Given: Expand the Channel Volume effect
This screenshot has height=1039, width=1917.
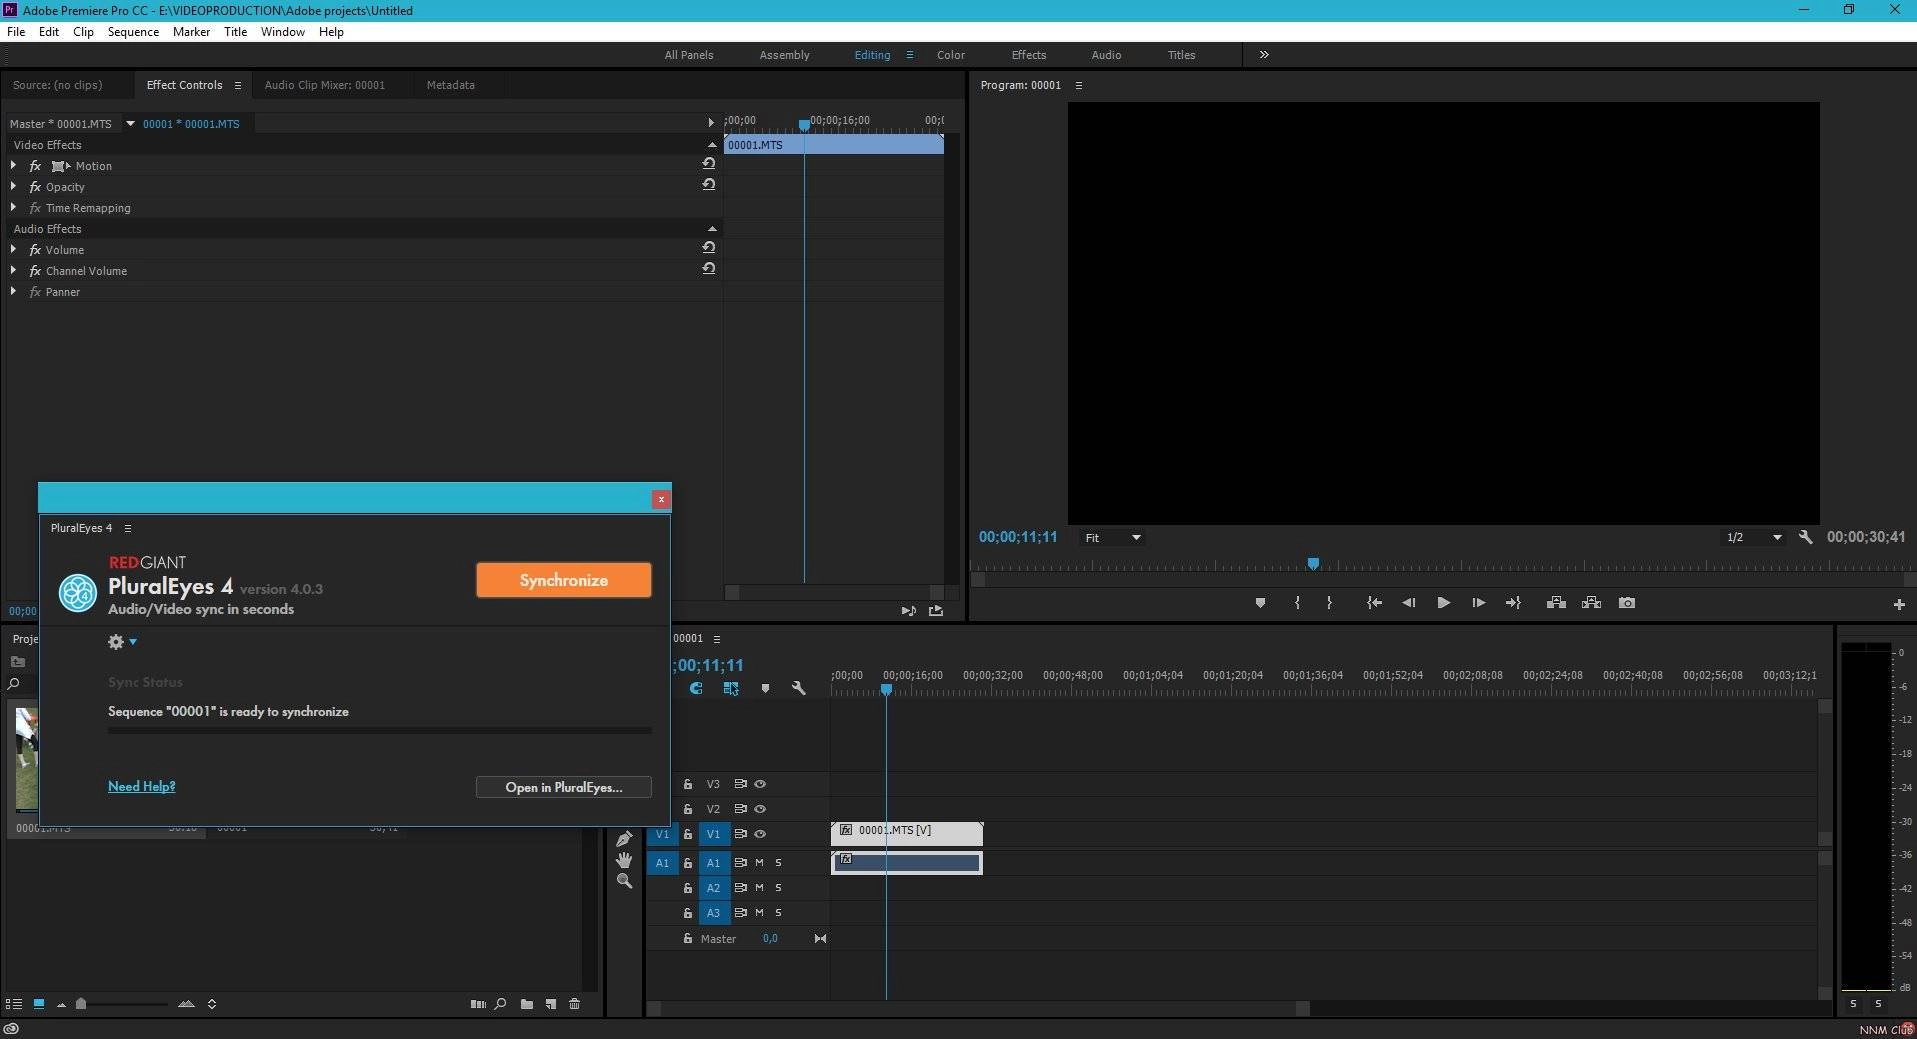Looking at the screenshot, I should [13, 270].
